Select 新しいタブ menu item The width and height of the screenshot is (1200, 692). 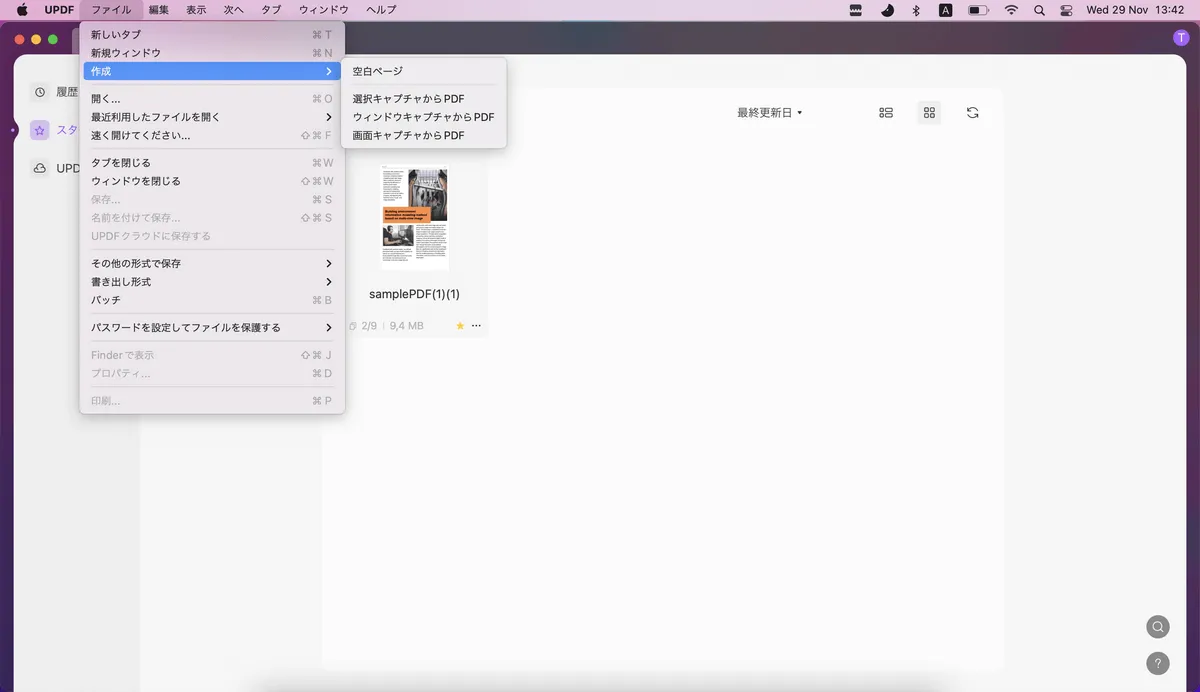(x=212, y=35)
